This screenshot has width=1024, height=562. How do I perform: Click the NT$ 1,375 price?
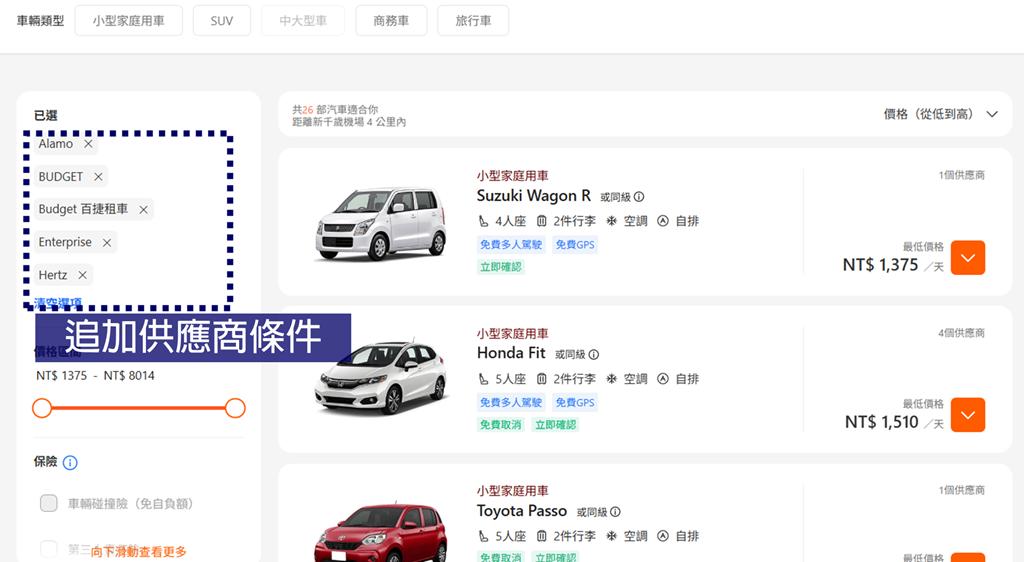[880, 265]
